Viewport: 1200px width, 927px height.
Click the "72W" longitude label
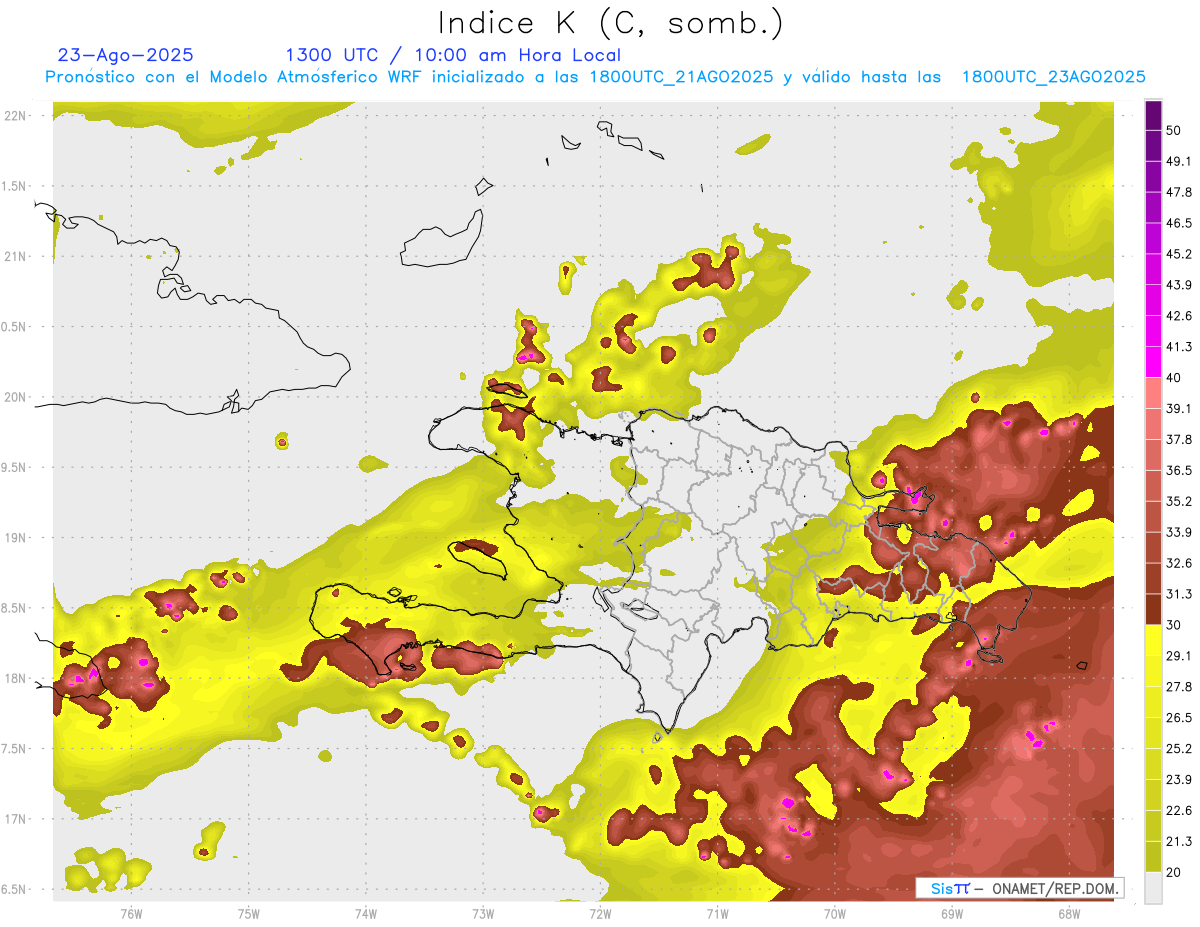tap(600, 914)
